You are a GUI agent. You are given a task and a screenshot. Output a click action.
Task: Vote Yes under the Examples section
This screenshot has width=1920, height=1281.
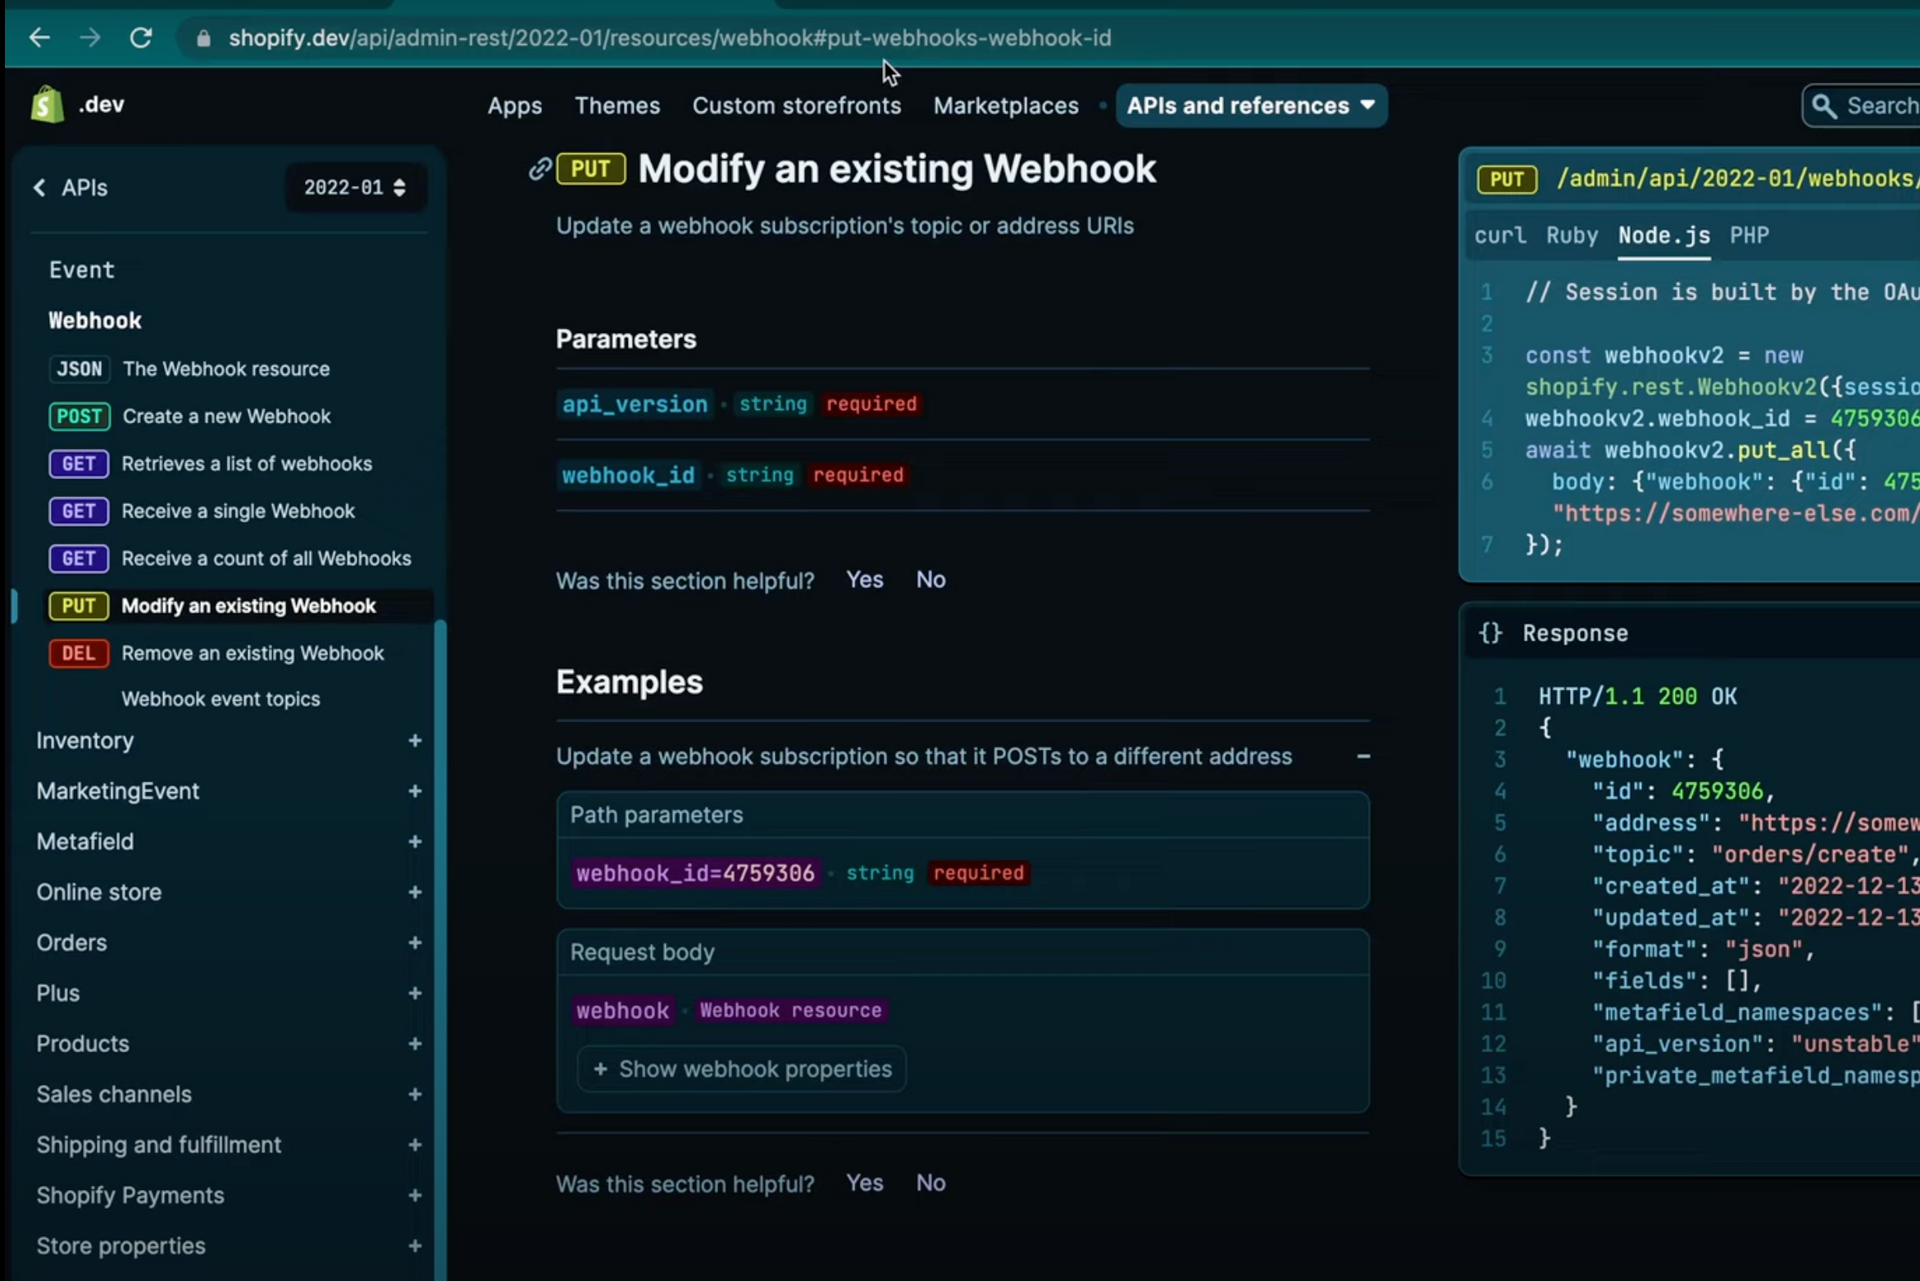coord(864,1183)
